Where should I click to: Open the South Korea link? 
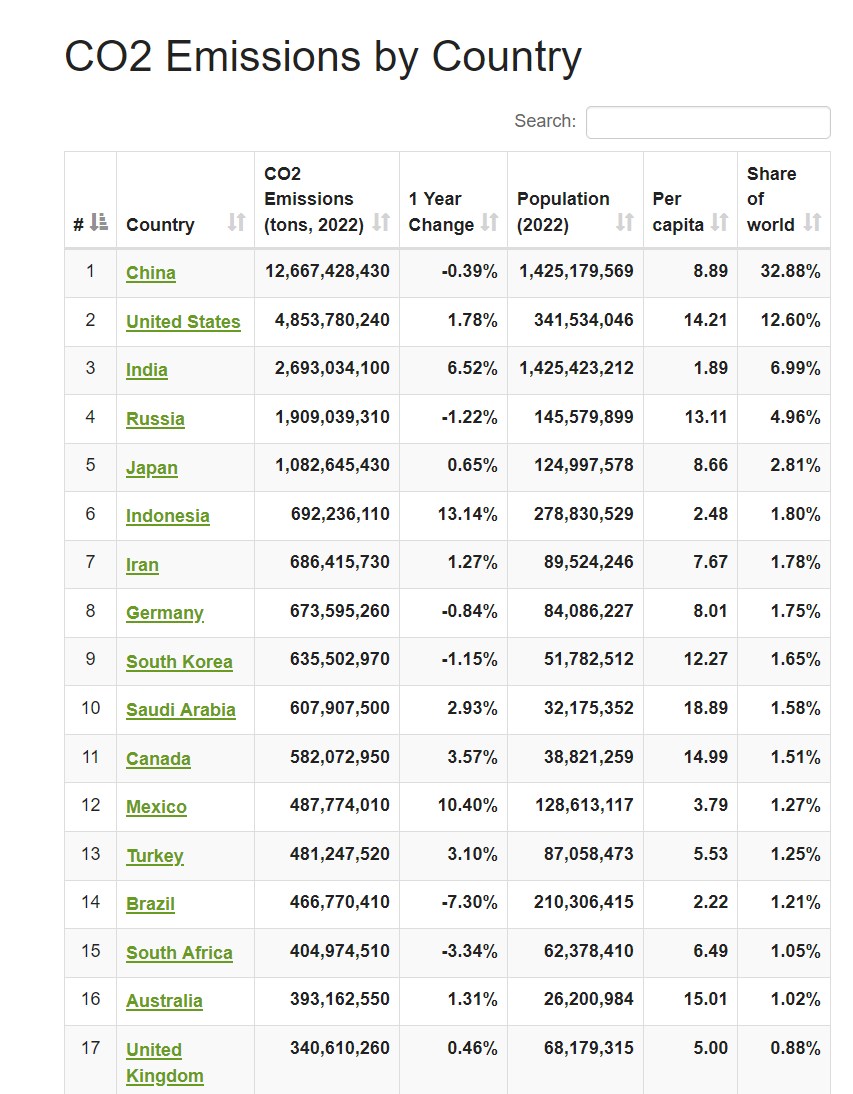(x=179, y=662)
